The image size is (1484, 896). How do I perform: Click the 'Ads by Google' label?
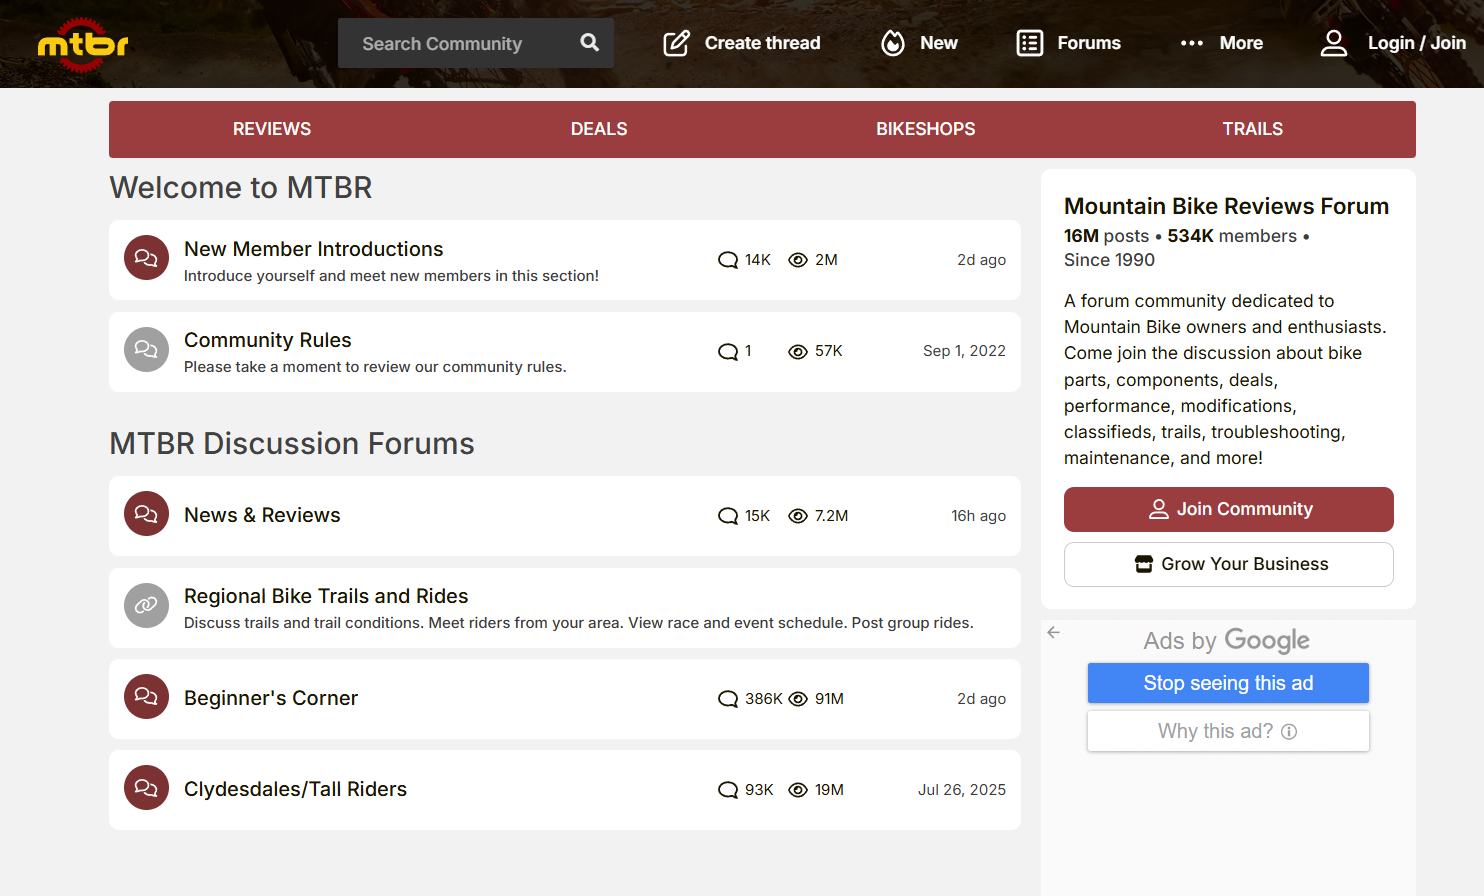1226,640
